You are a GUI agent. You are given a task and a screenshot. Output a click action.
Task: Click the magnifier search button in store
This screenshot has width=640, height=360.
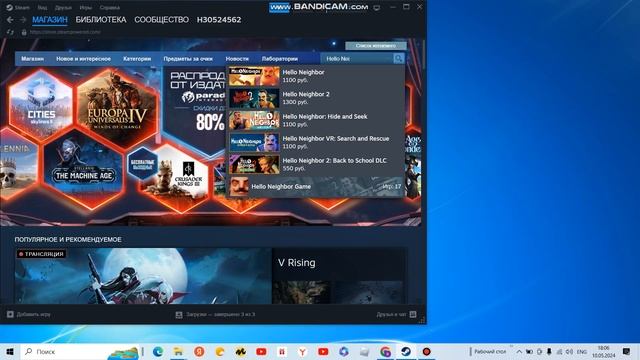pyautogui.click(x=398, y=59)
